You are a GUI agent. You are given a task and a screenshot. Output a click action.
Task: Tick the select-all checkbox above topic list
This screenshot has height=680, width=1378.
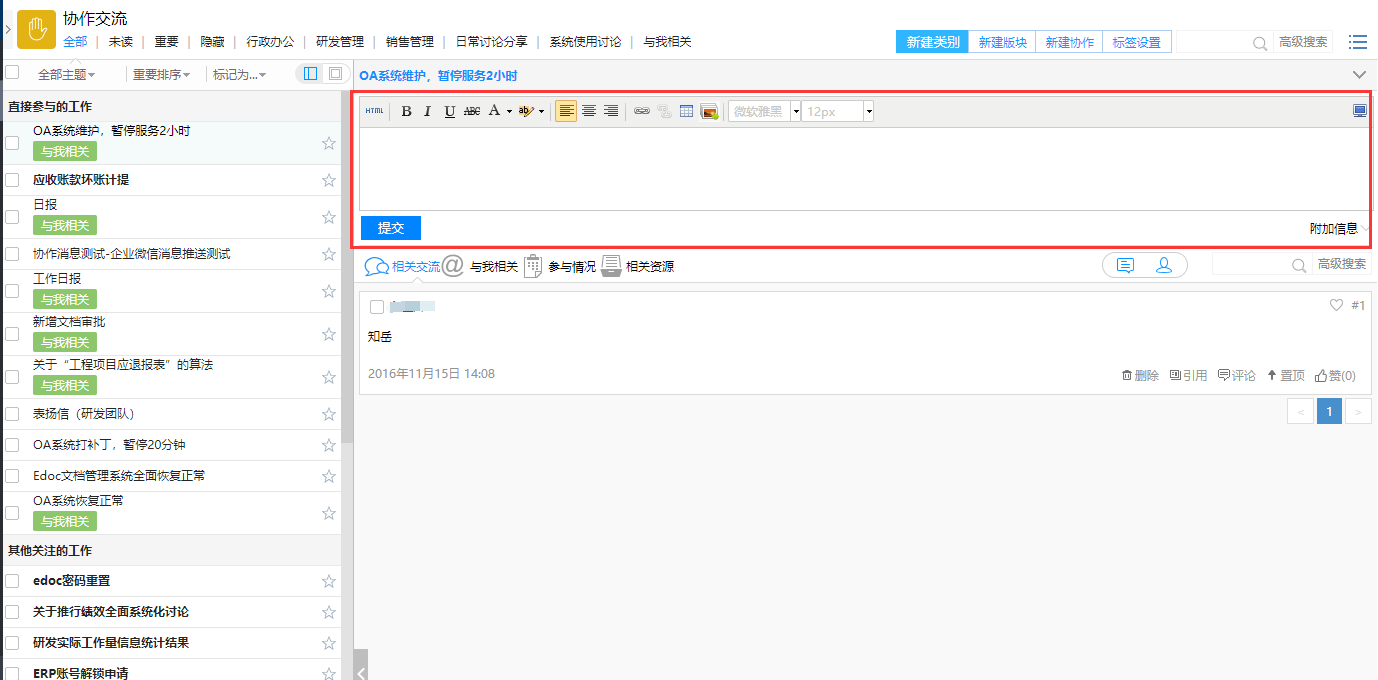click(x=12, y=72)
